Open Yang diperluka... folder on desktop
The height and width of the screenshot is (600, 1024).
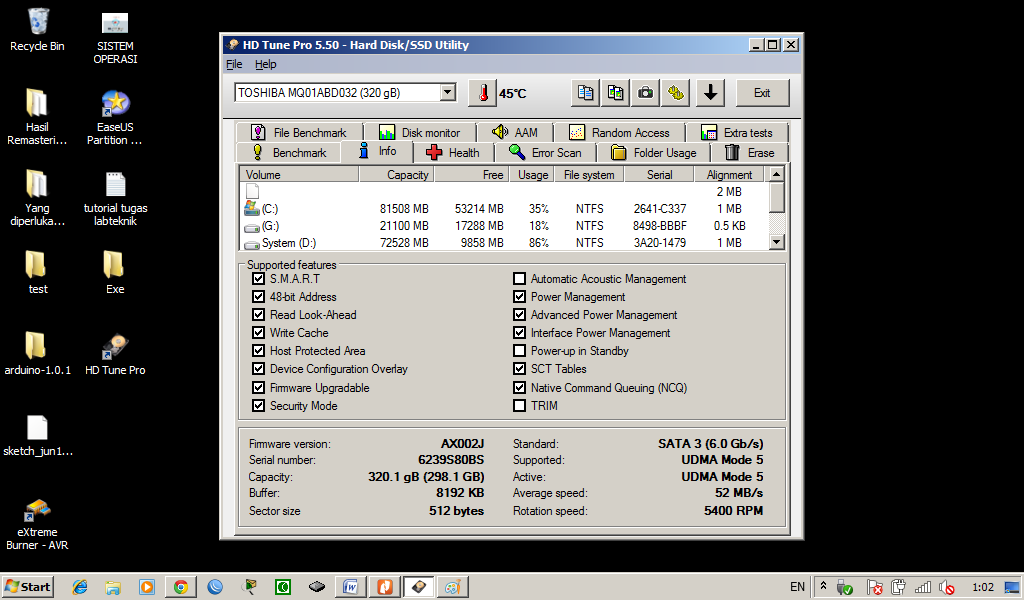(x=37, y=198)
